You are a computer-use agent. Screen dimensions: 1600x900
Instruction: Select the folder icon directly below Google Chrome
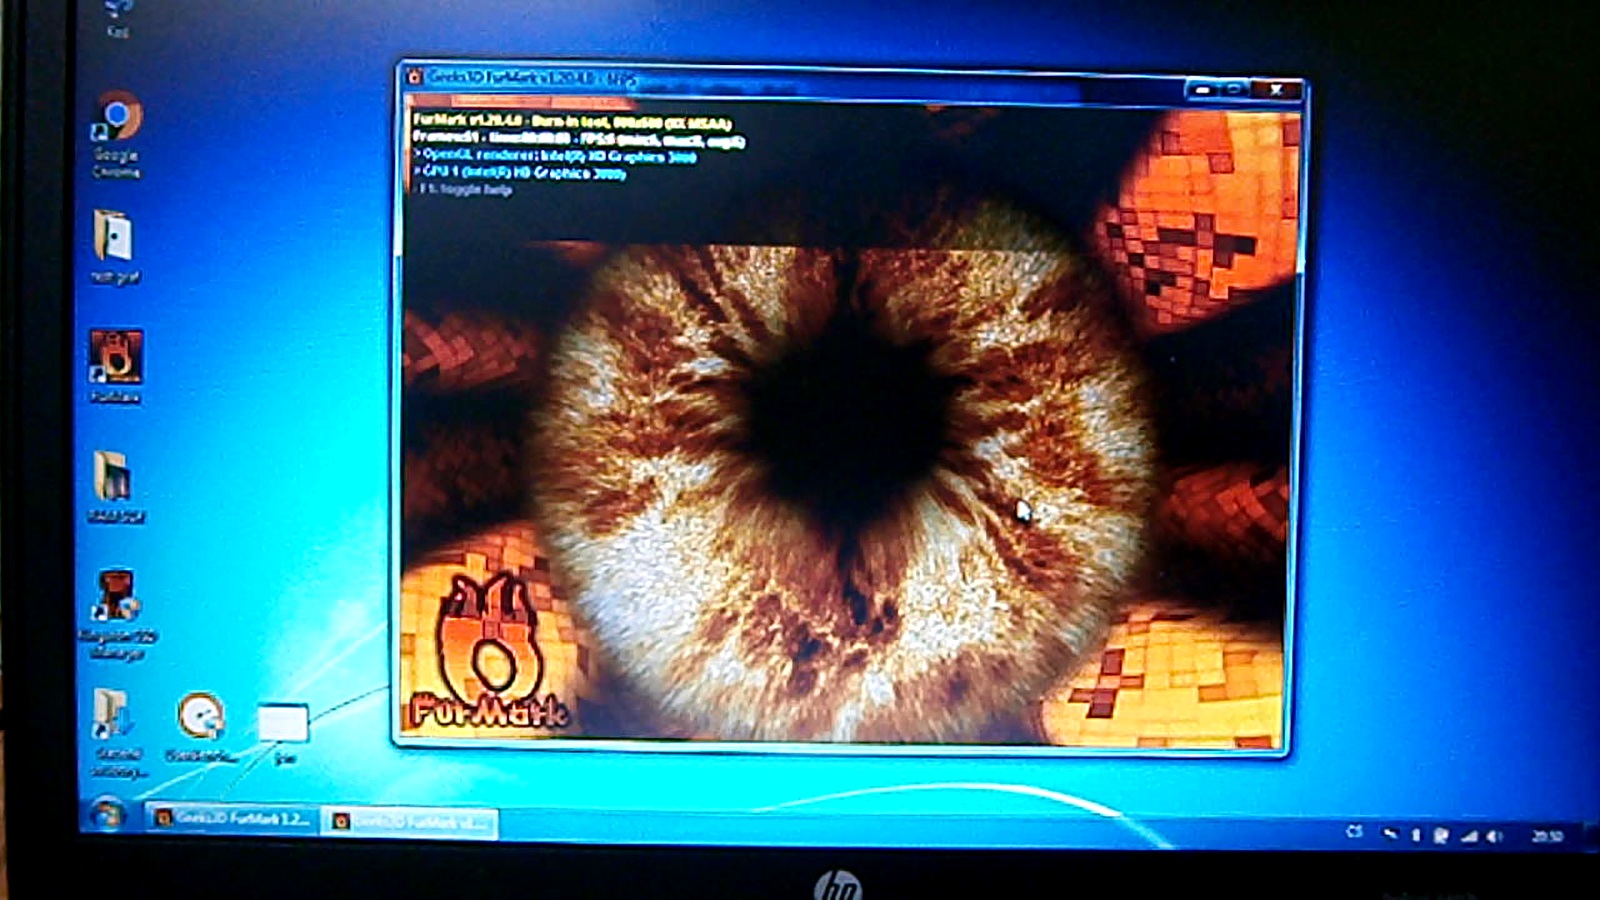click(113, 236)
